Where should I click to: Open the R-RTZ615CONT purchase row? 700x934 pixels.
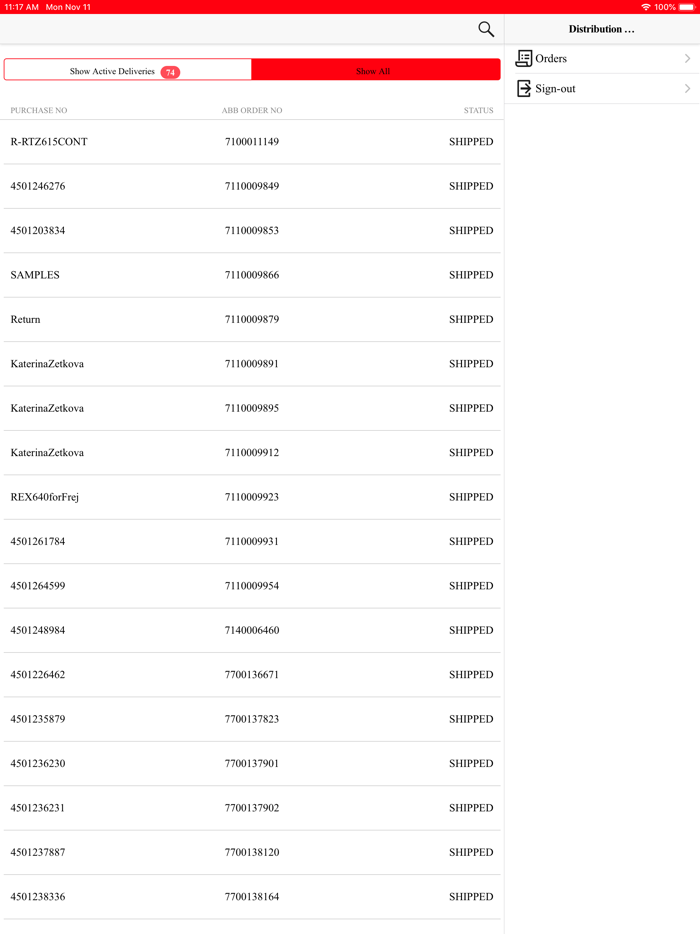pyautogui.click(x=49, y=142)
